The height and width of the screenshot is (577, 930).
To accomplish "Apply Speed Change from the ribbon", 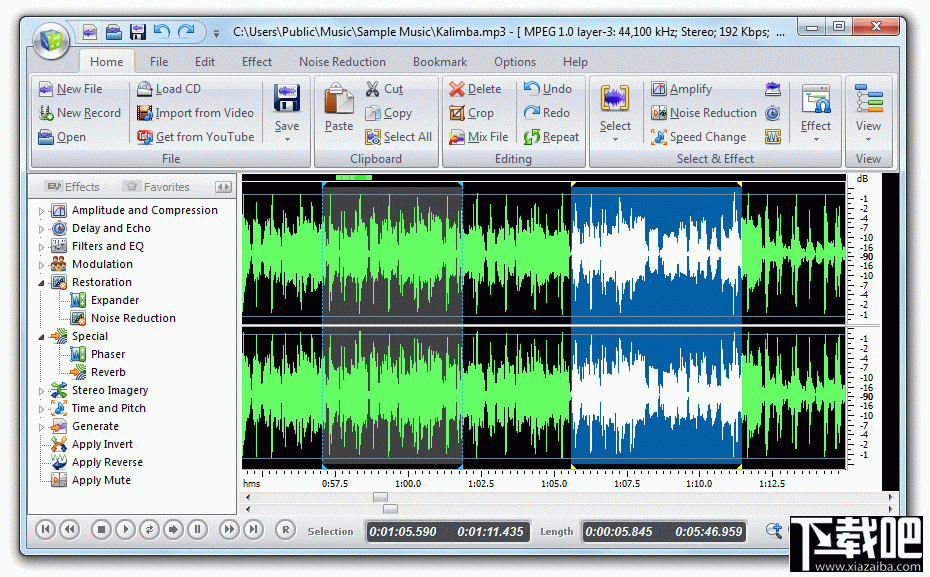I will pyautogui.click(x=698, y=137).
